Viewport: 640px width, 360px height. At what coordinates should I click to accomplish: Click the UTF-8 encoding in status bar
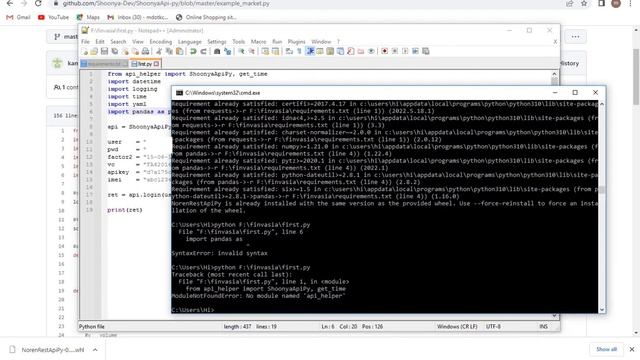pos(493,327)
